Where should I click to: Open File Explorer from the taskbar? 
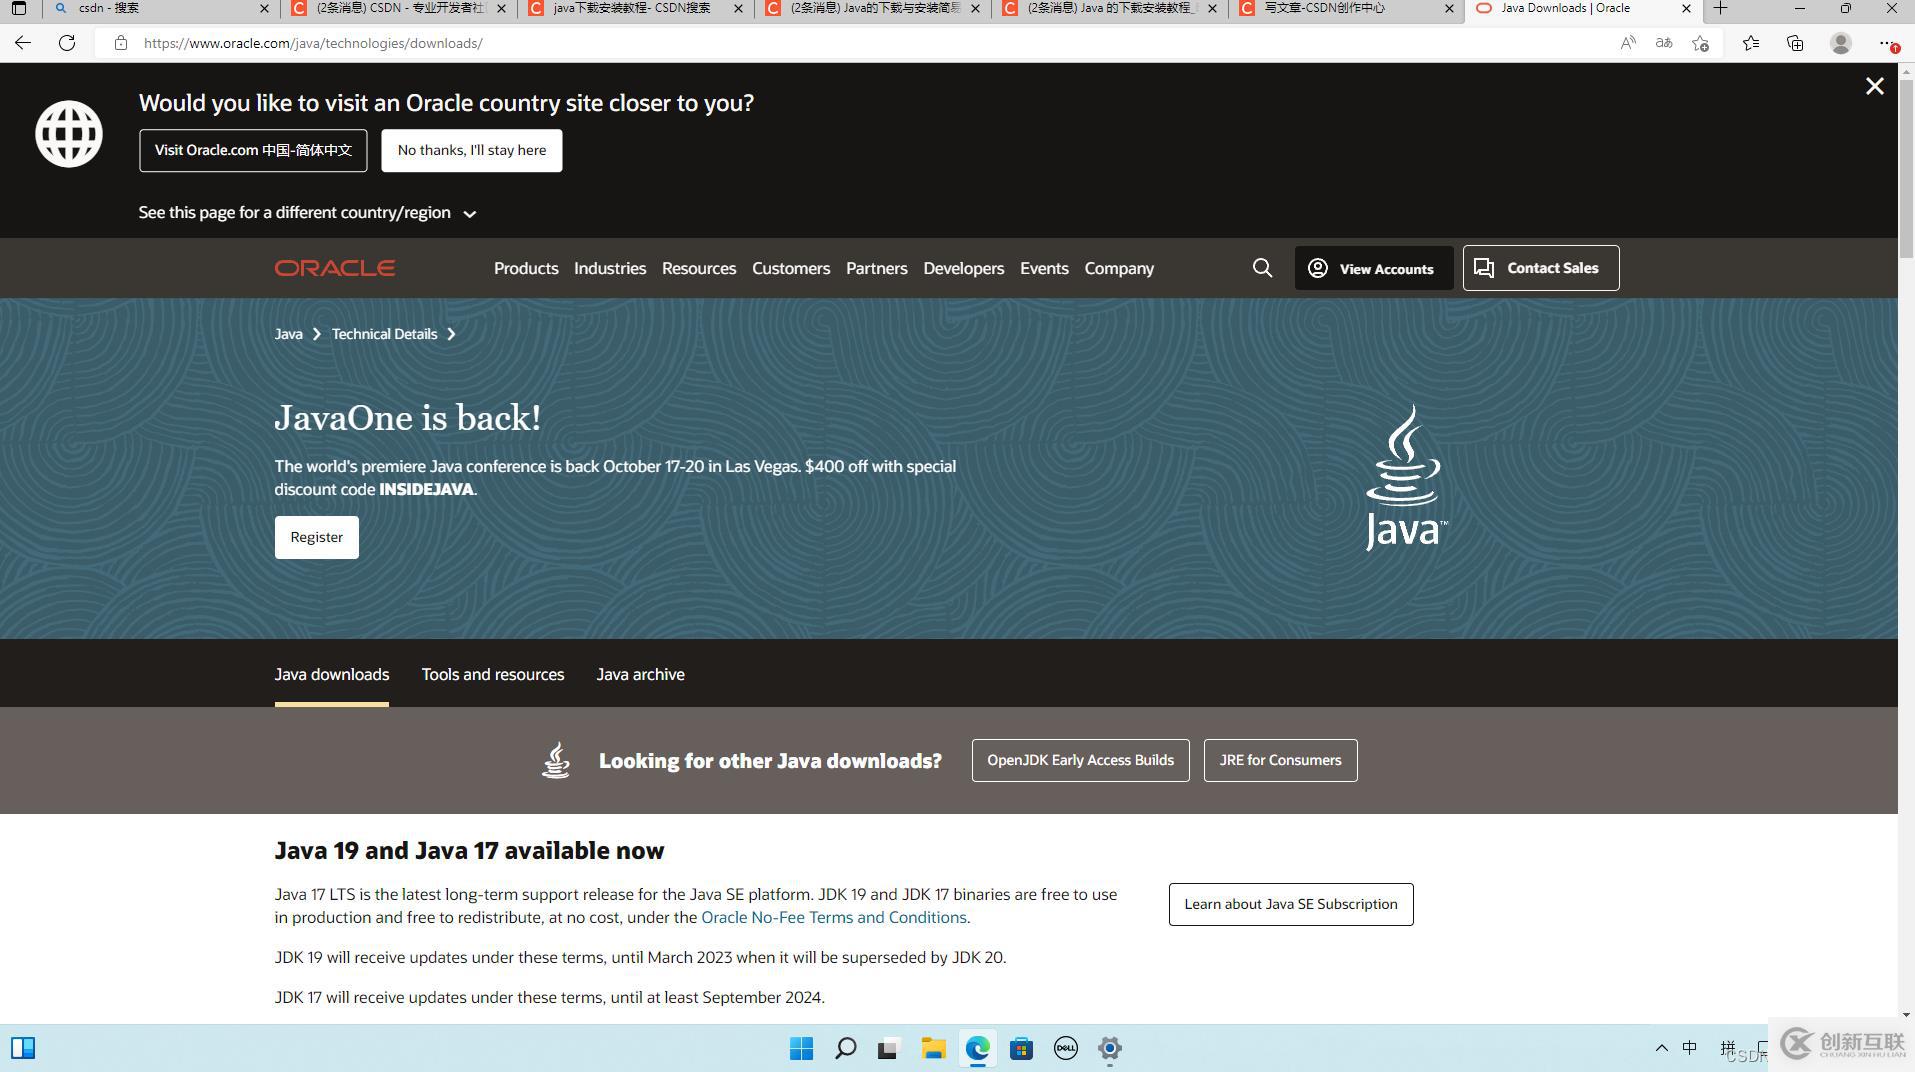point(933,1048)
